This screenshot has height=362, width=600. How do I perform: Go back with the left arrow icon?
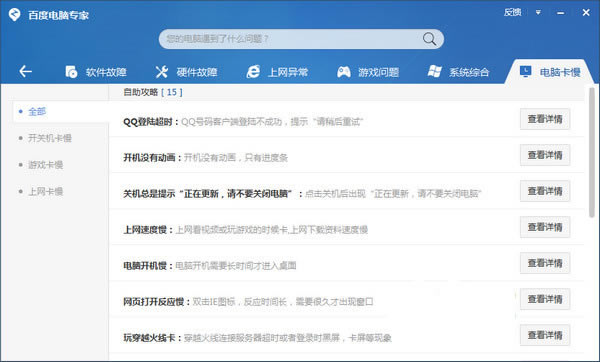click(x=25, y=71)
